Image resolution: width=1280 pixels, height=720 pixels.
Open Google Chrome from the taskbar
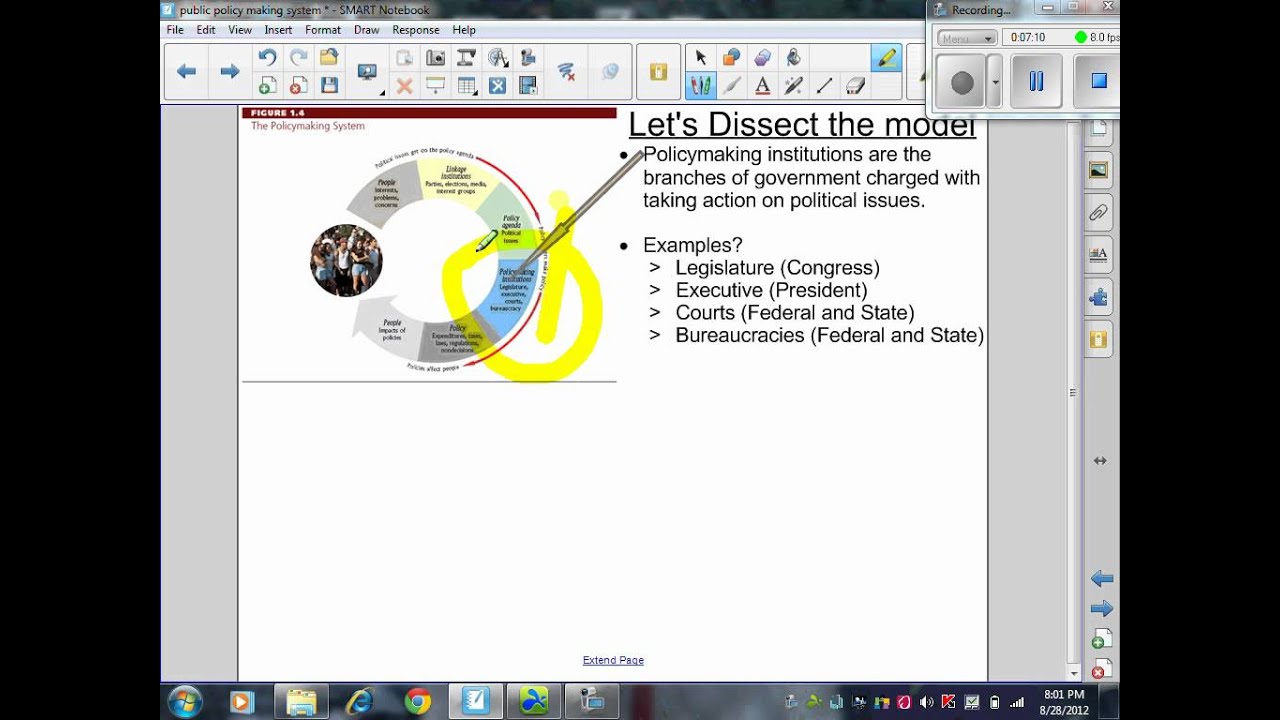[418, 702]
